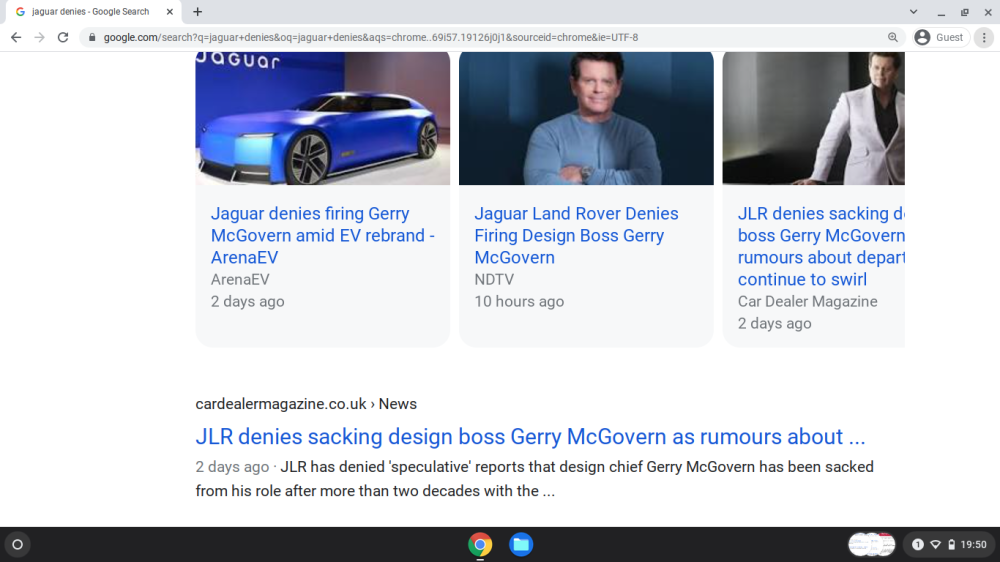This screenshot has height=562, width=1000.
Task: Reload the Google search page
Action: point(62,38)
